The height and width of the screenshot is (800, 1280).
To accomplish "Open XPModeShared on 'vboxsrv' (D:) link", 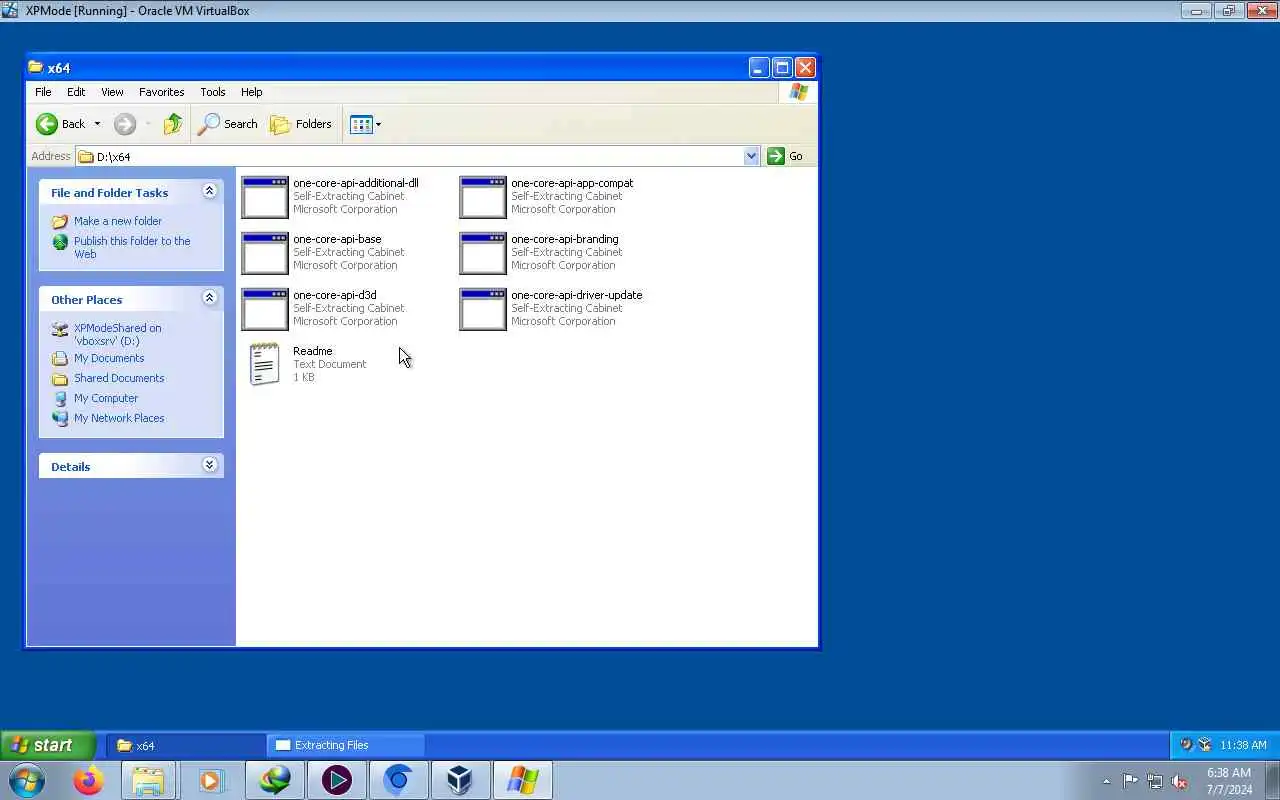I will (x=117, y=334).
